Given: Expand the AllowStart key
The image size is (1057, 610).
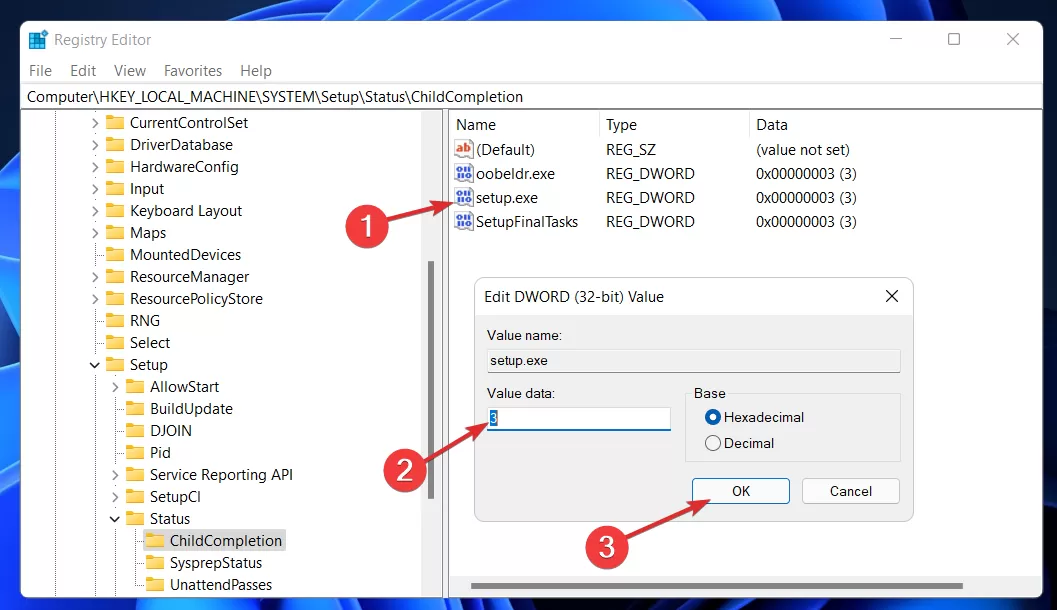Looking at the screenshot, I should [x=115, y=387].
